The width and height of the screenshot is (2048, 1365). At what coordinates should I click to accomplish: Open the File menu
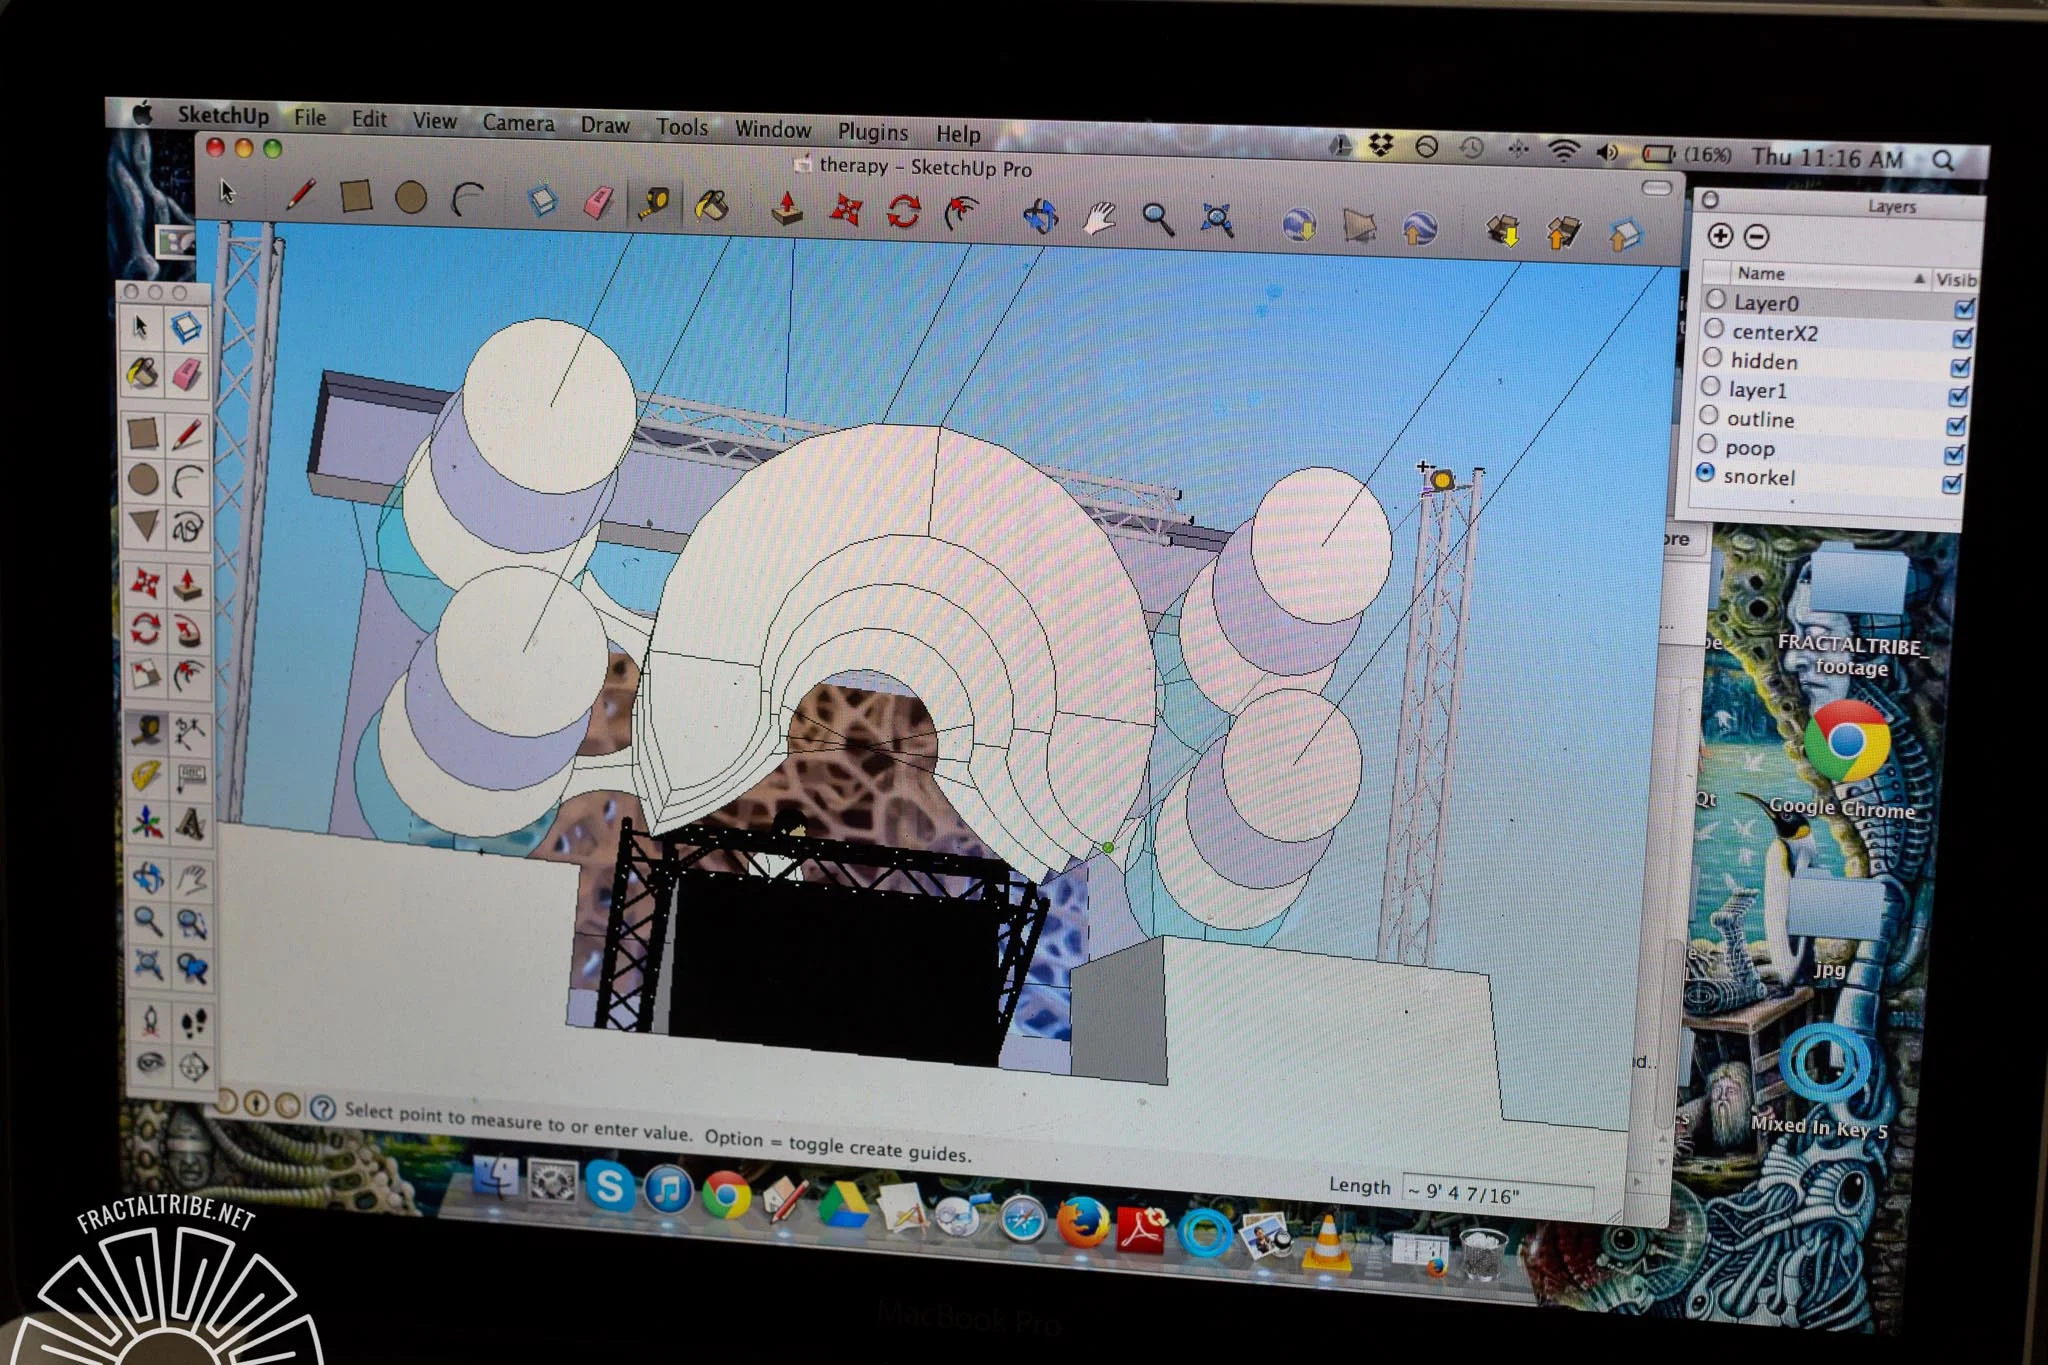click(x=310, y=118)
